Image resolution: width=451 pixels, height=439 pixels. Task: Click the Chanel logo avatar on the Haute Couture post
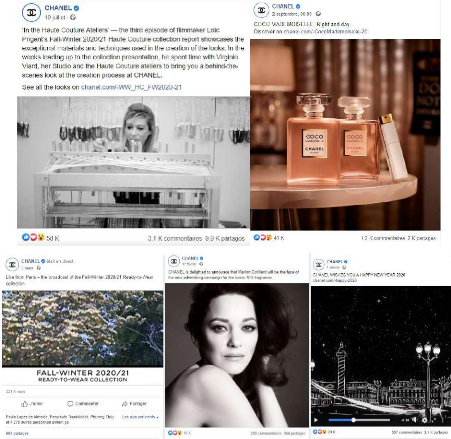click(31, 12)
